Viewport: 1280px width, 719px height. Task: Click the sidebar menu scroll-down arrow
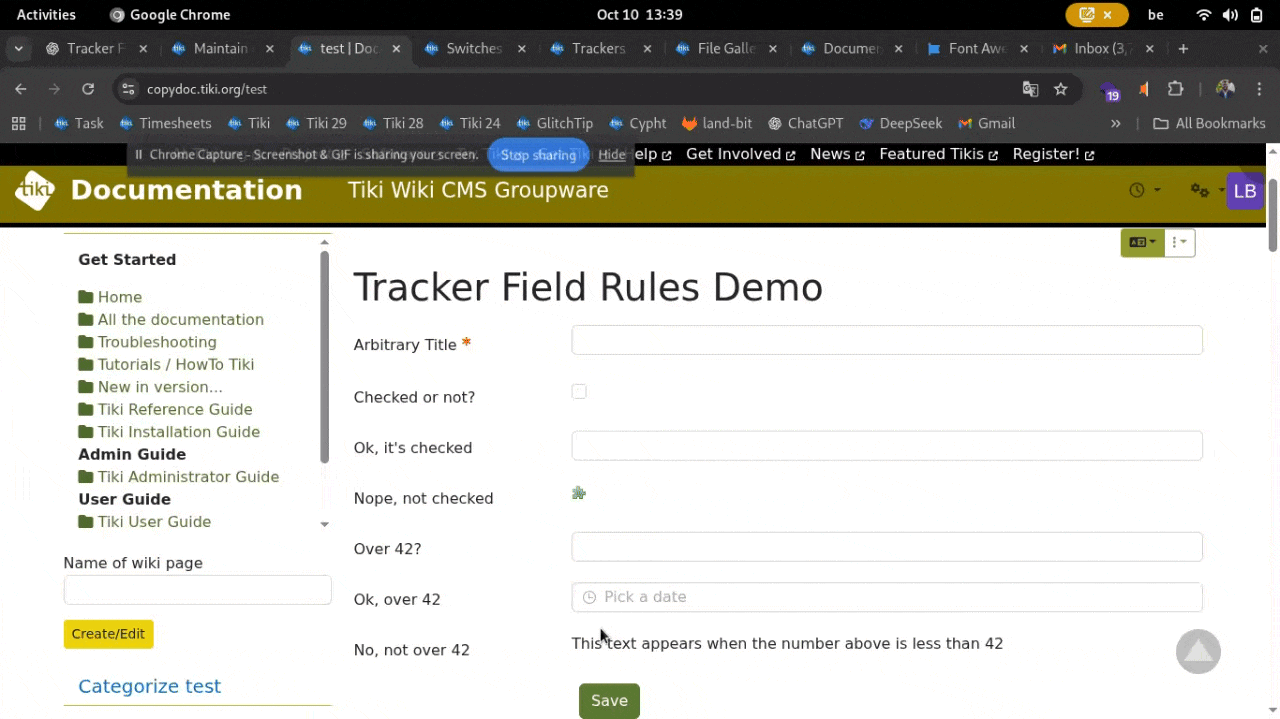tap(324, 524)
